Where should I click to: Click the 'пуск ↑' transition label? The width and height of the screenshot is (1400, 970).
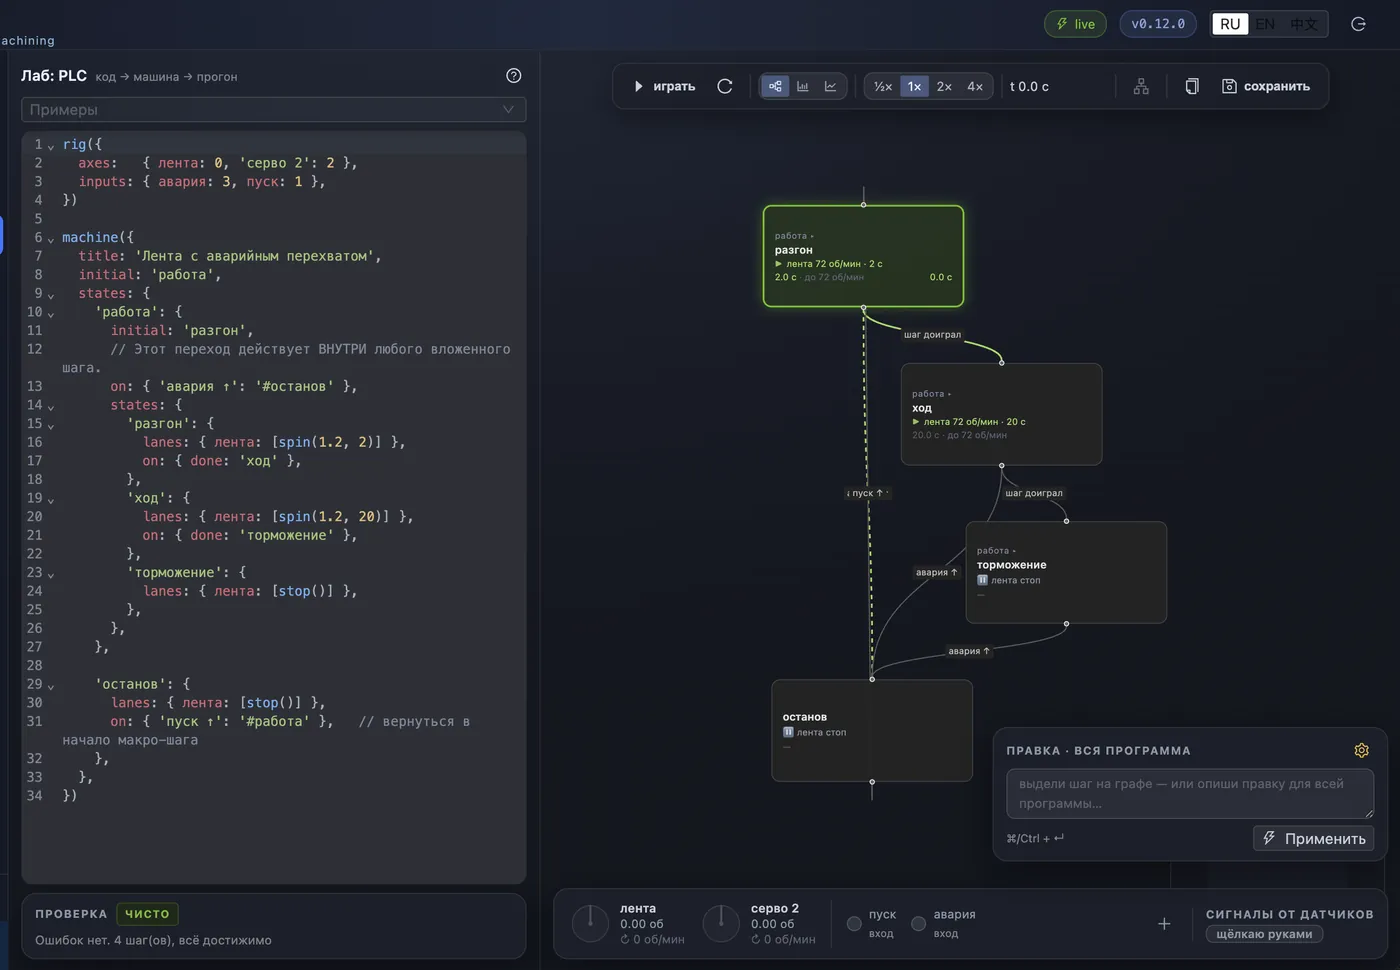[x=867, y=493]
